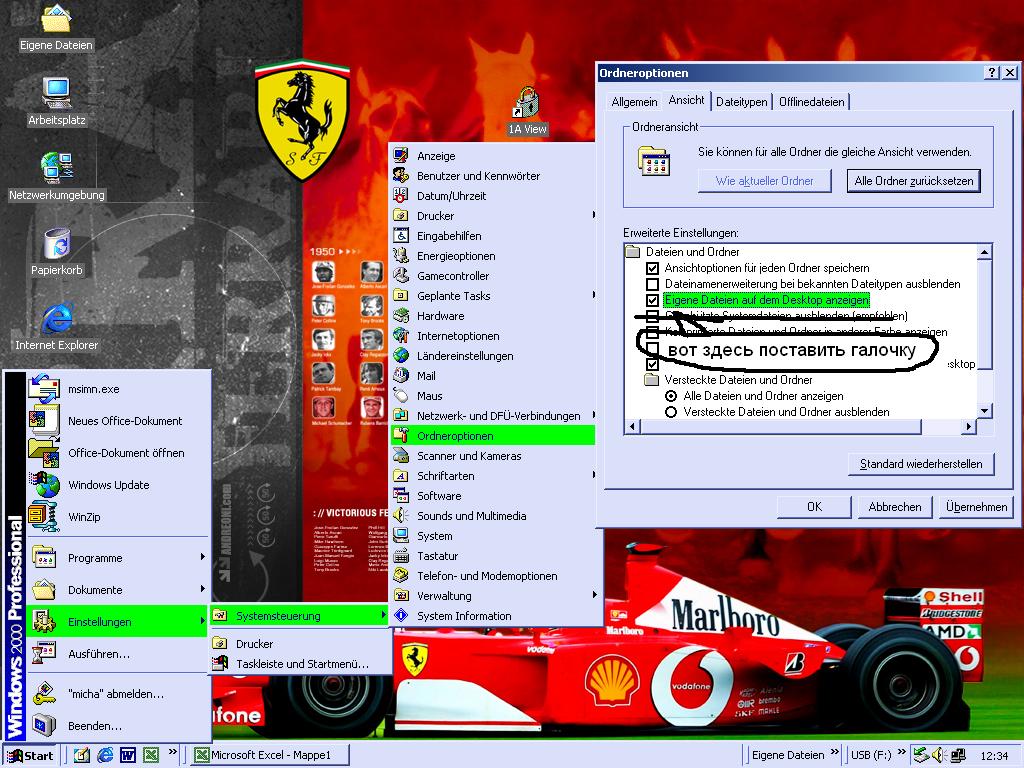The height and width of the screenshot is (768, 1024).
Task: Expand the Geplante Tasks submenu
Action: tap(493, 296)
